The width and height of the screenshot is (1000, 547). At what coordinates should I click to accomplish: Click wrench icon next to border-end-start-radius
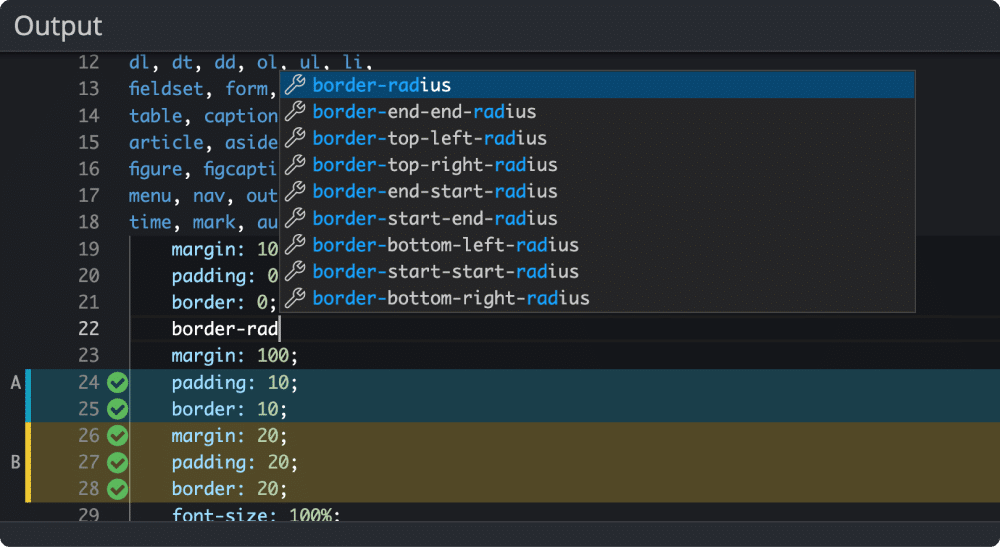(x=295, y=191)
